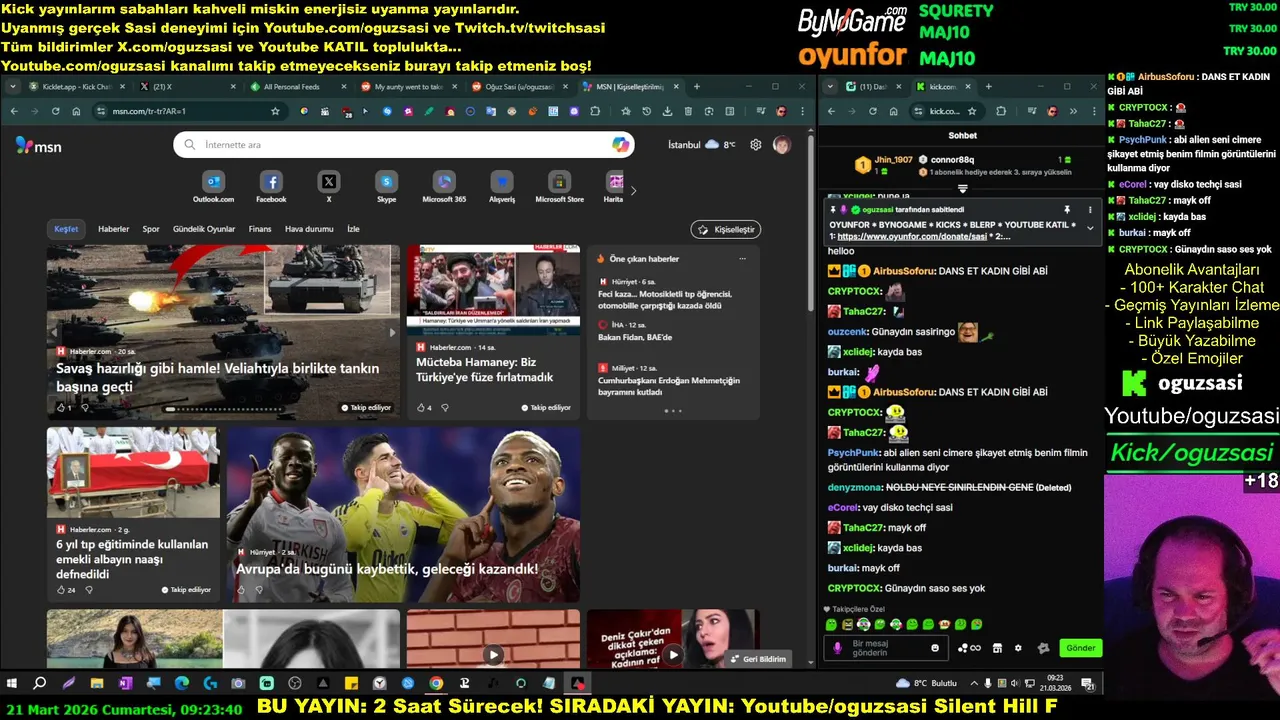Click the Copilot icon in MSN search box

click(621, 145)
